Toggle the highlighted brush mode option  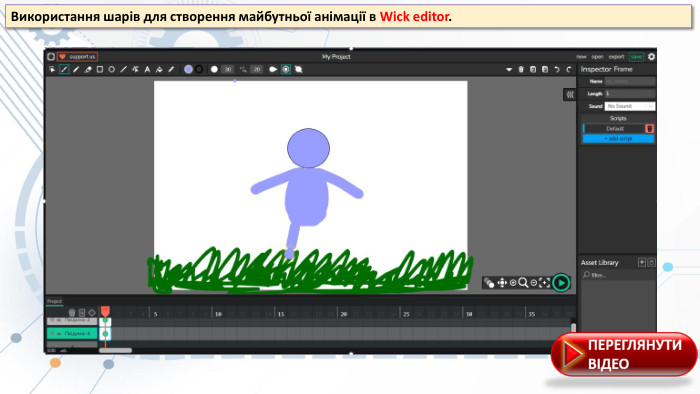[286, 69]
